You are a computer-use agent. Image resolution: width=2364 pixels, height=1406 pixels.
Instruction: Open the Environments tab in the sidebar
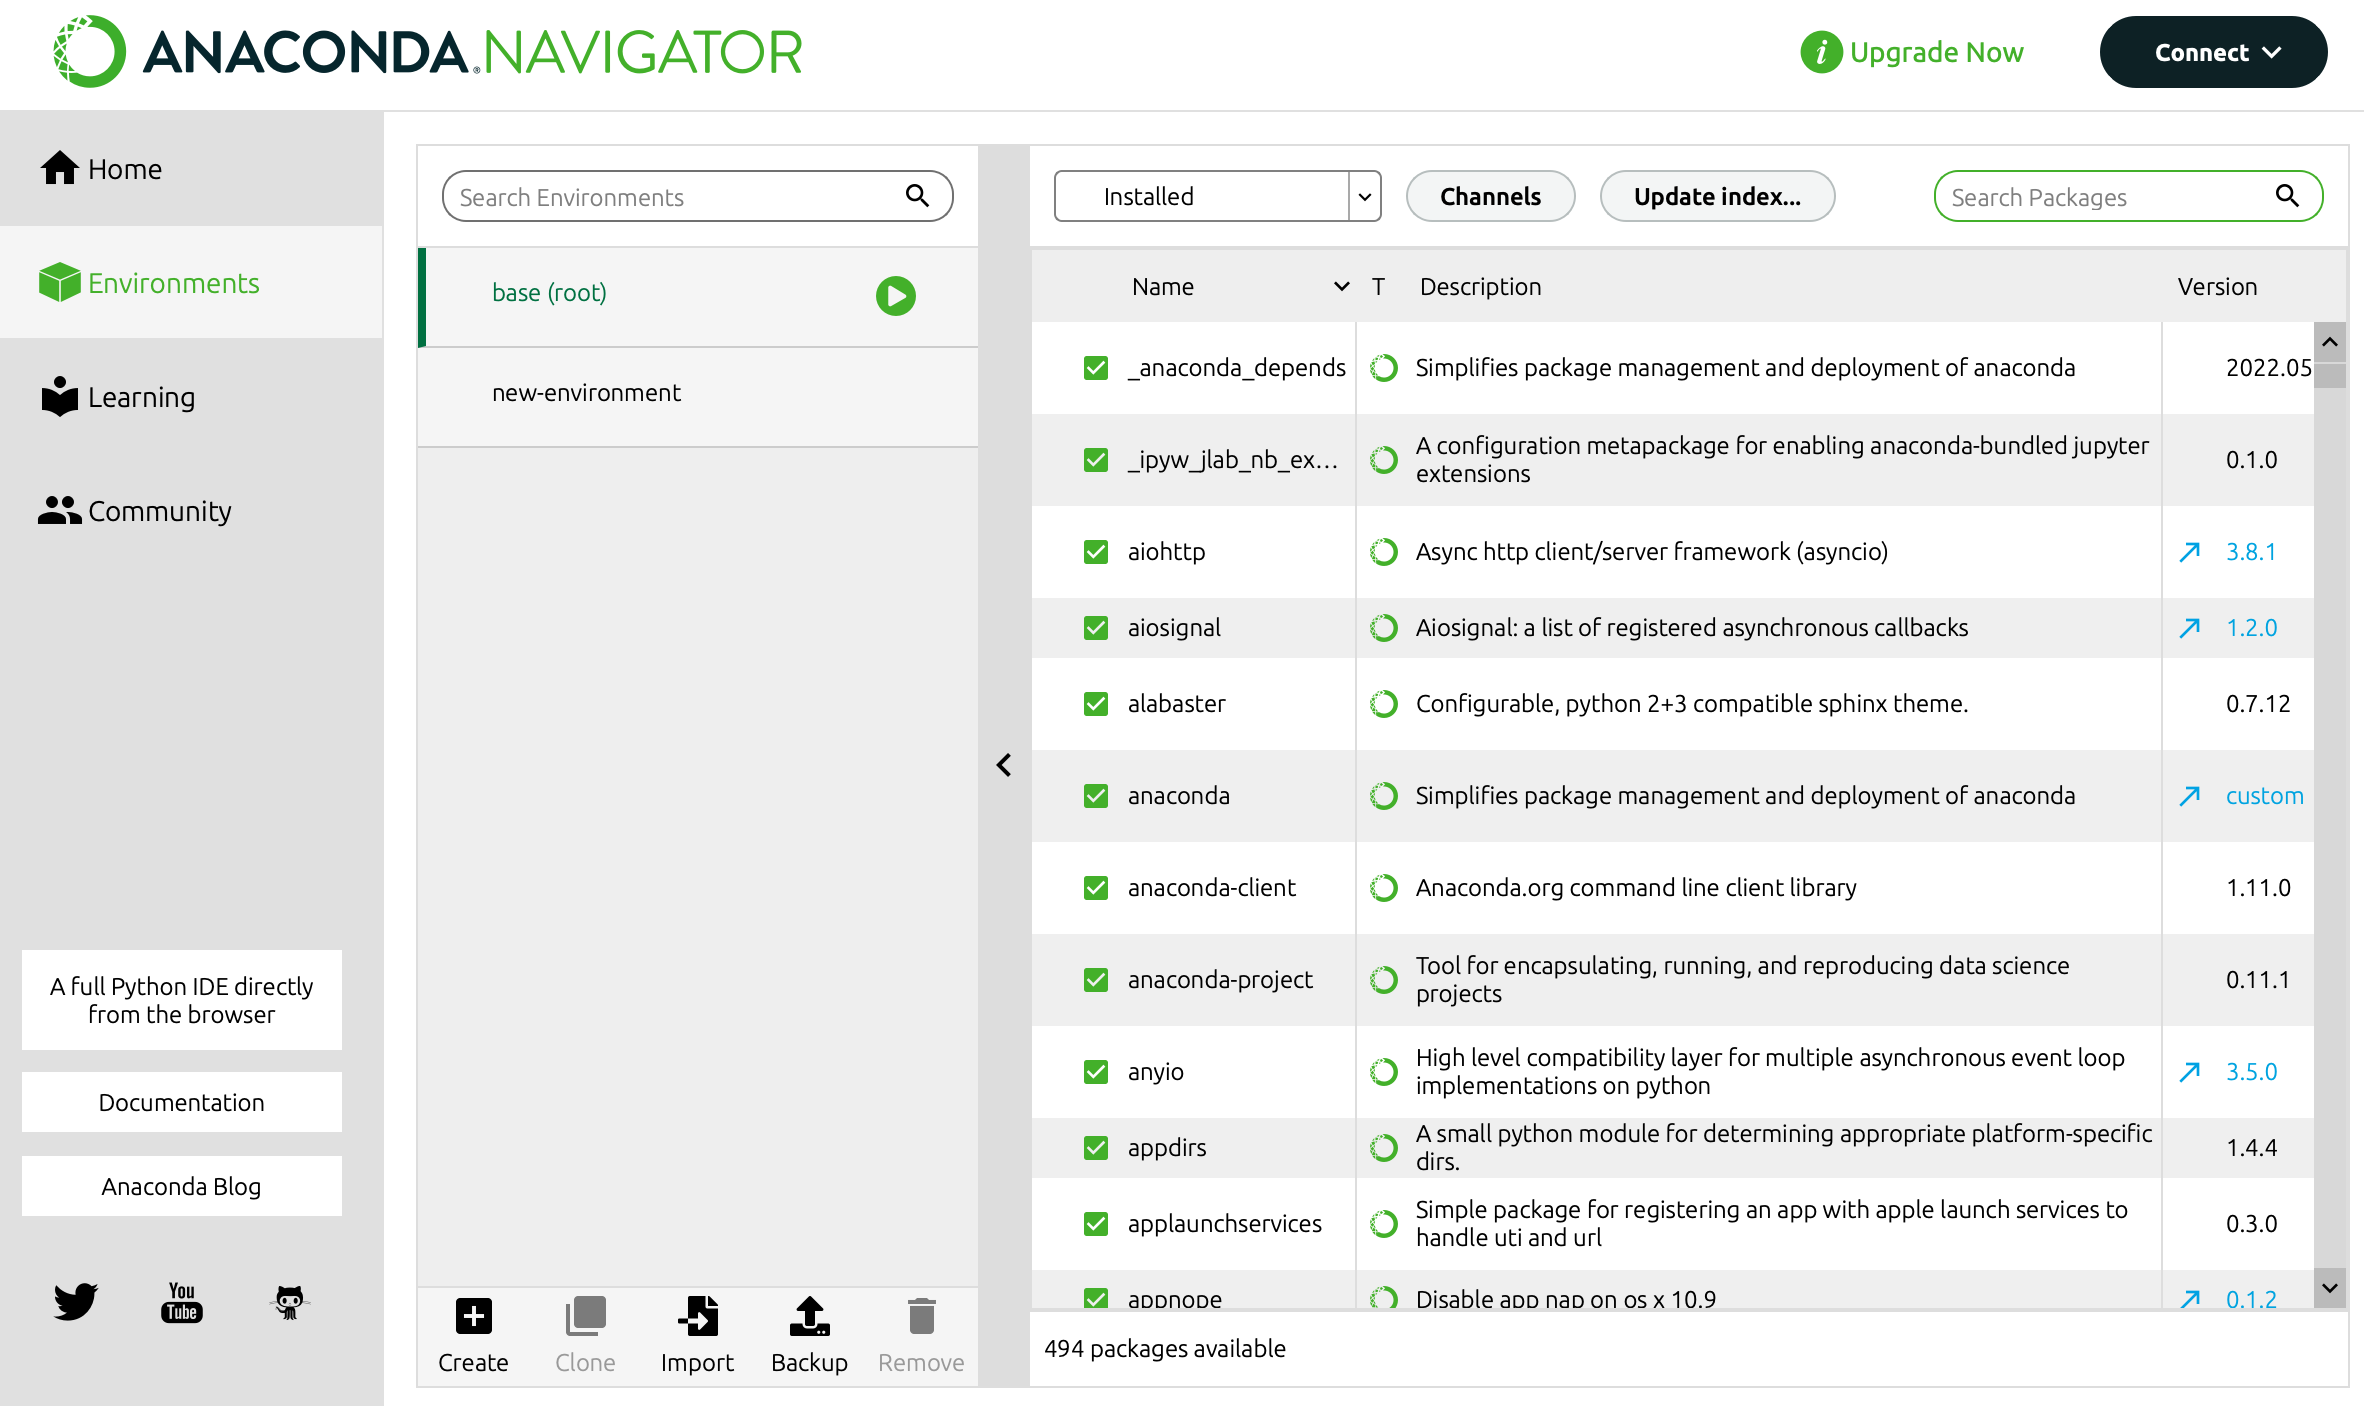[191, 283]
